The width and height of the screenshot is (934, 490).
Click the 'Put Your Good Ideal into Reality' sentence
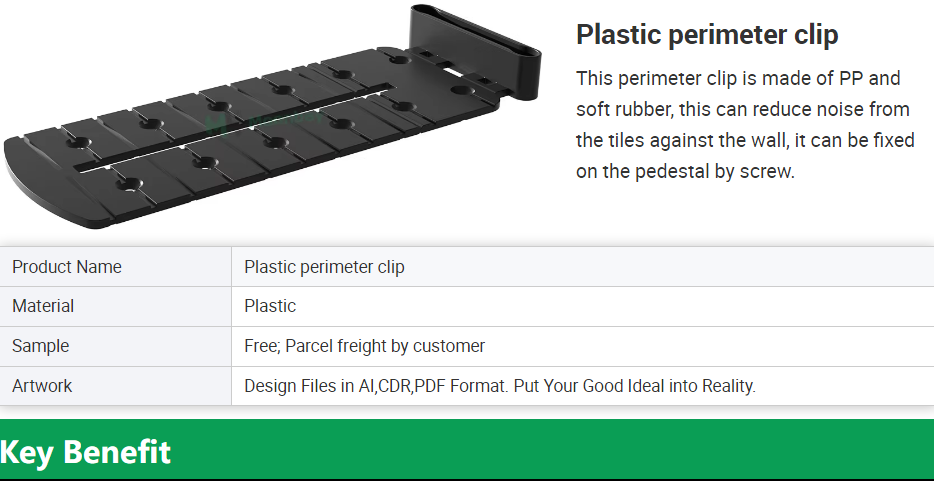[x=634, y=386]
